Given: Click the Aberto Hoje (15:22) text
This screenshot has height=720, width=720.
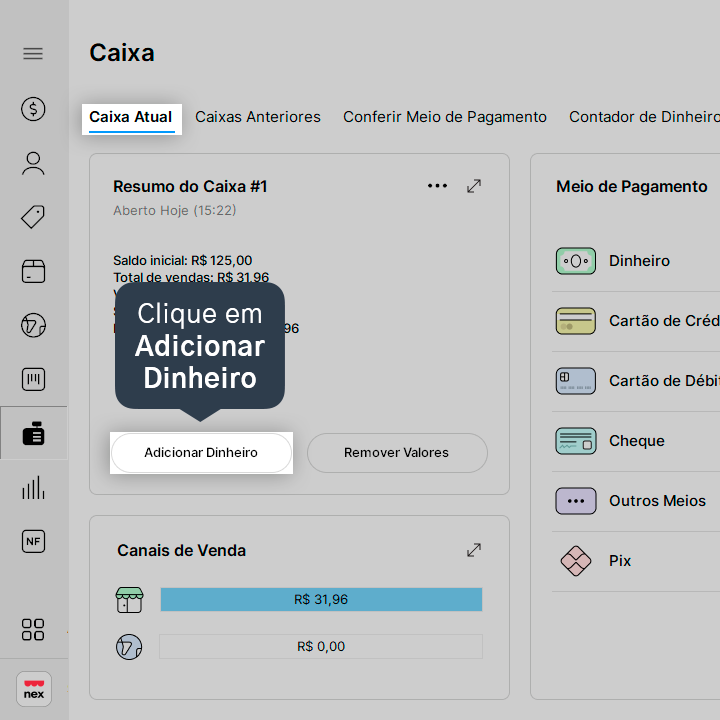Looking at the screenshot, I should click(x=174, y=210).
